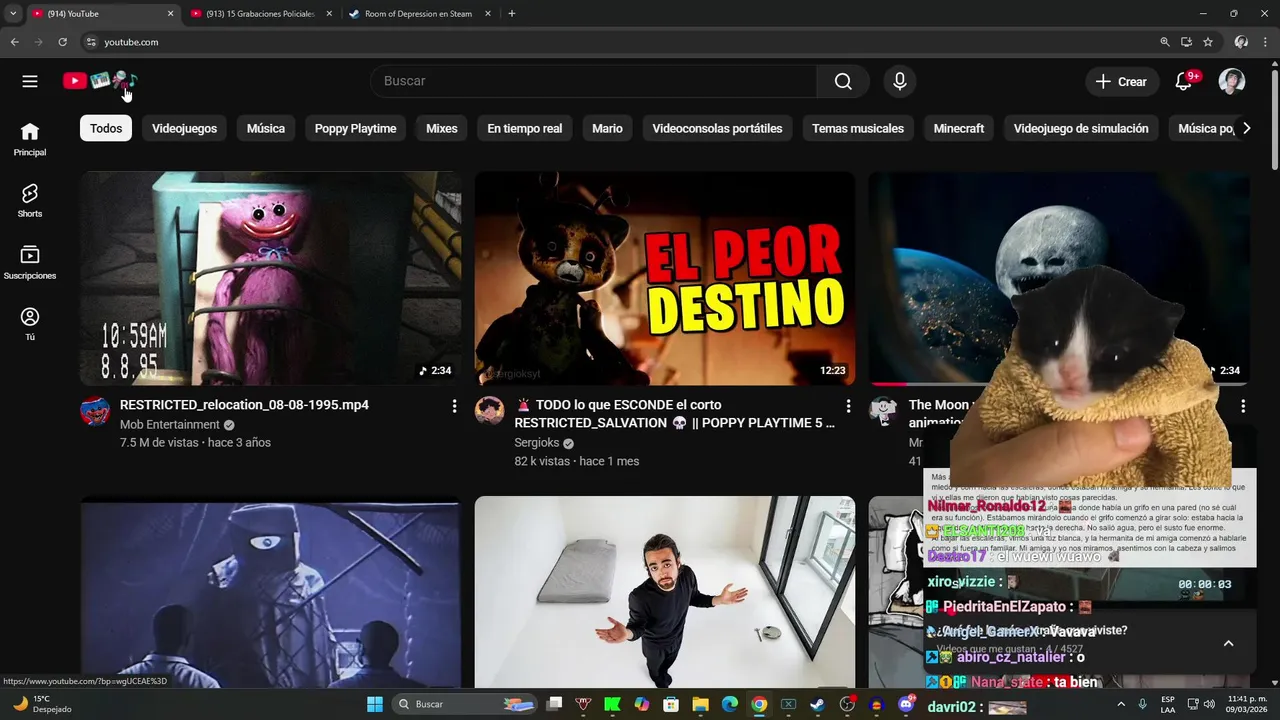The width and height of the screenshot is (1280, 720).
Task: Open the Sergioks channel name link
Action: point(537,443)
